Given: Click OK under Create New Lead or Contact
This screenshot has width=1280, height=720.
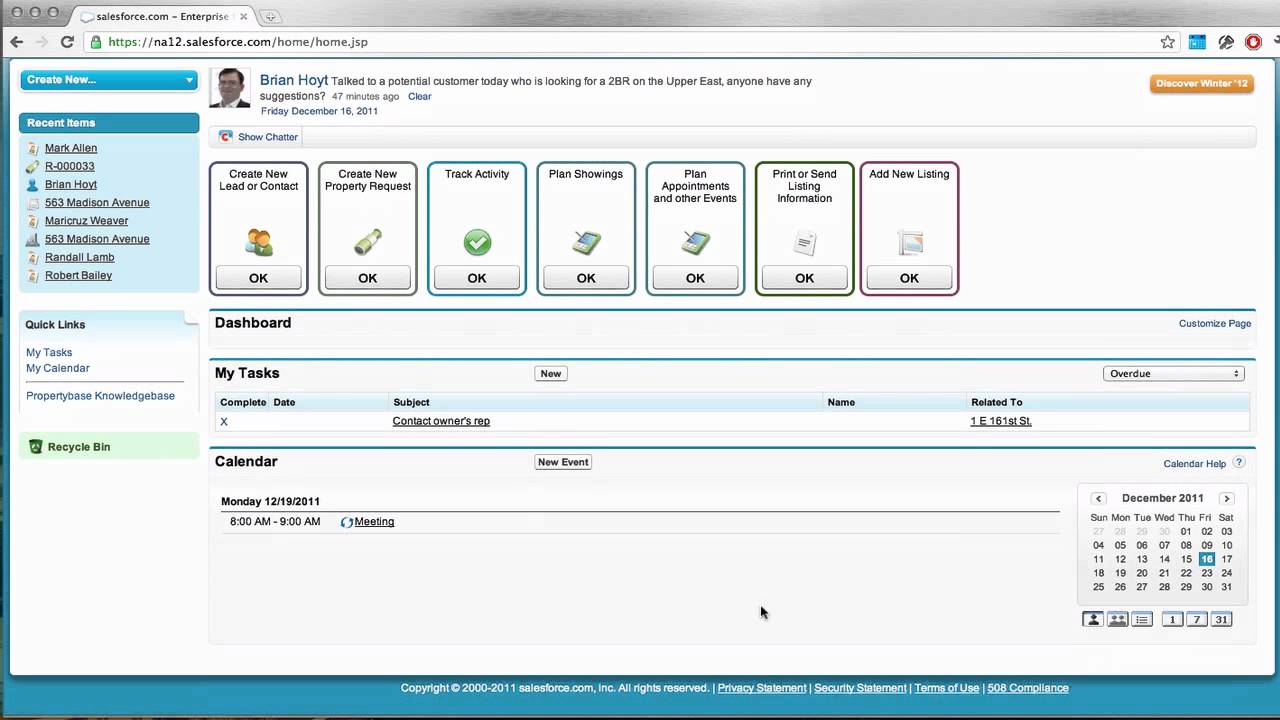Looking at the screenshot, I should 259,278.
